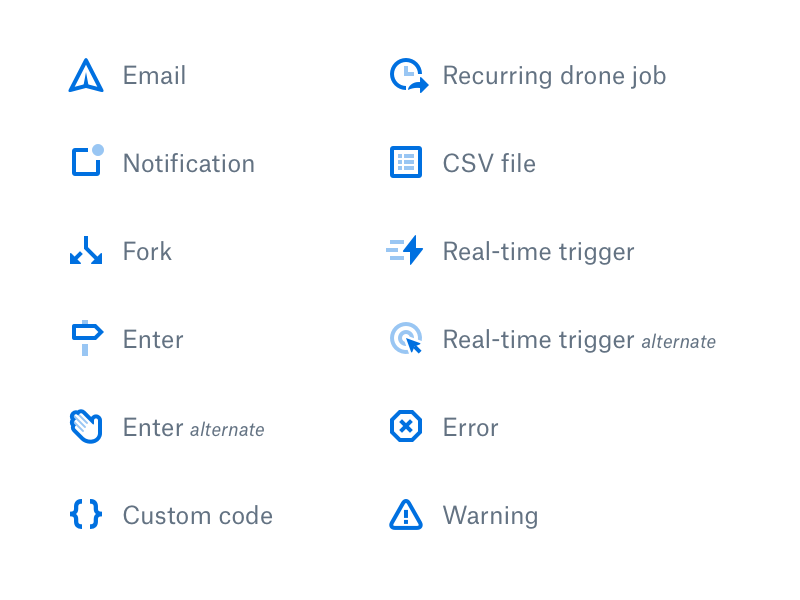Click the Enter alternate waving hand icon
The height and width of the screenshot is (600, 800).
[86, 427]
